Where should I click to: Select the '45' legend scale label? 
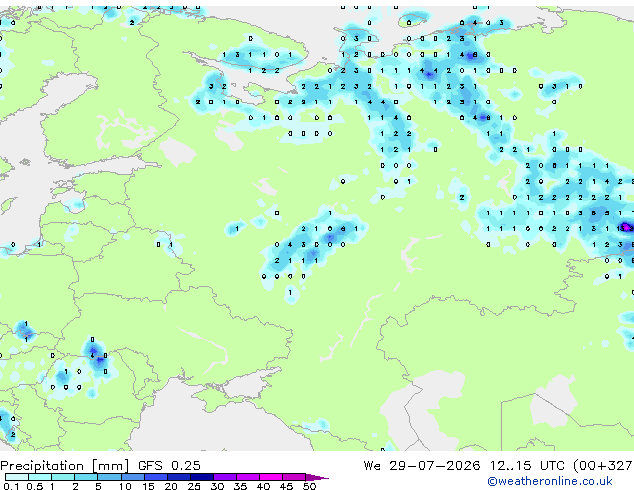click(286, 486)
